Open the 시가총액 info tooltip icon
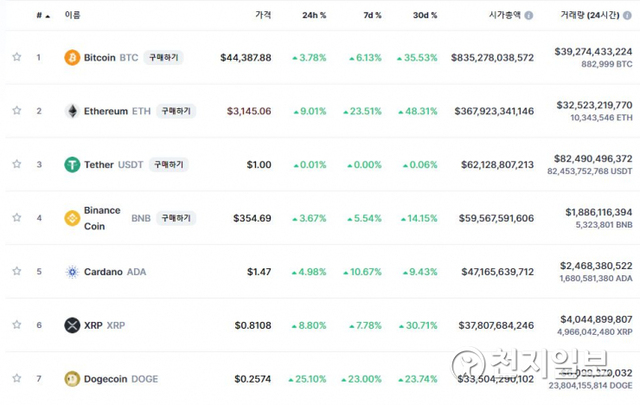640x405 pixels. click(529, 16)
